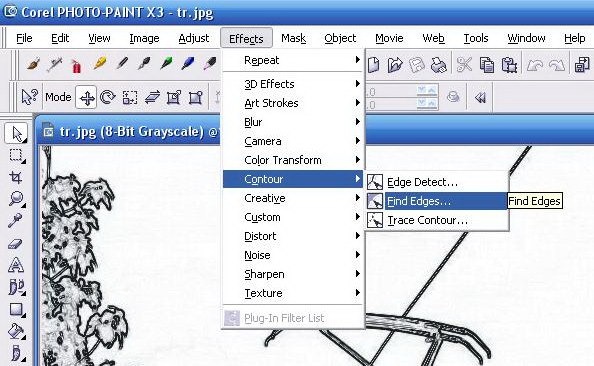Select the Zoom magnifier tool
594x366 pixels.
16,199
